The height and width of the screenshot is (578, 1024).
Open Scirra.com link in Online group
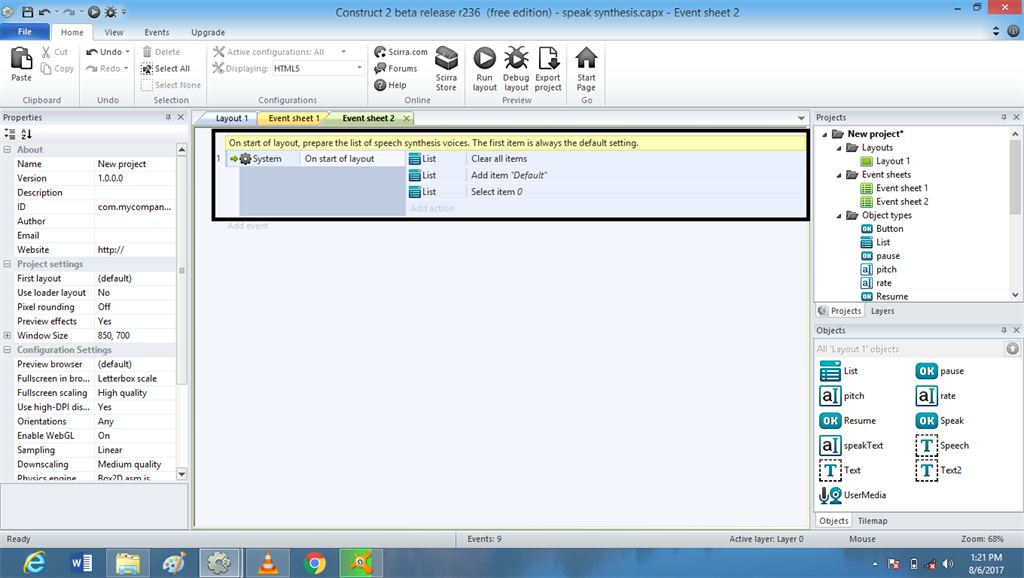401,52
